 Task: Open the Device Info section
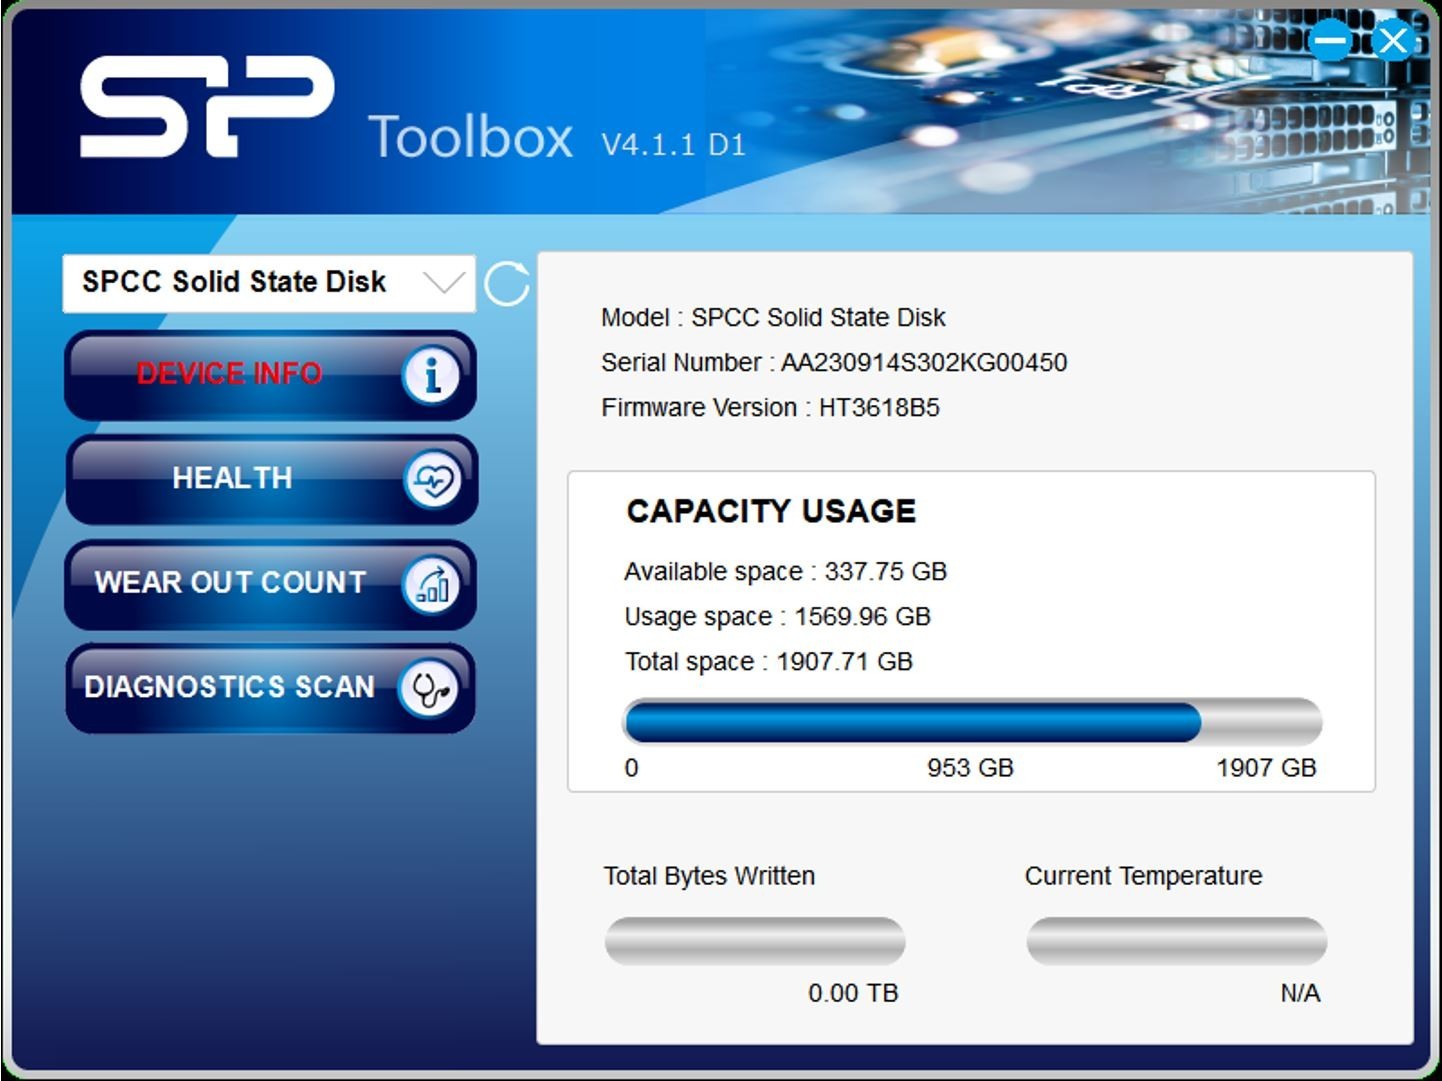click(x=270, y=376)
